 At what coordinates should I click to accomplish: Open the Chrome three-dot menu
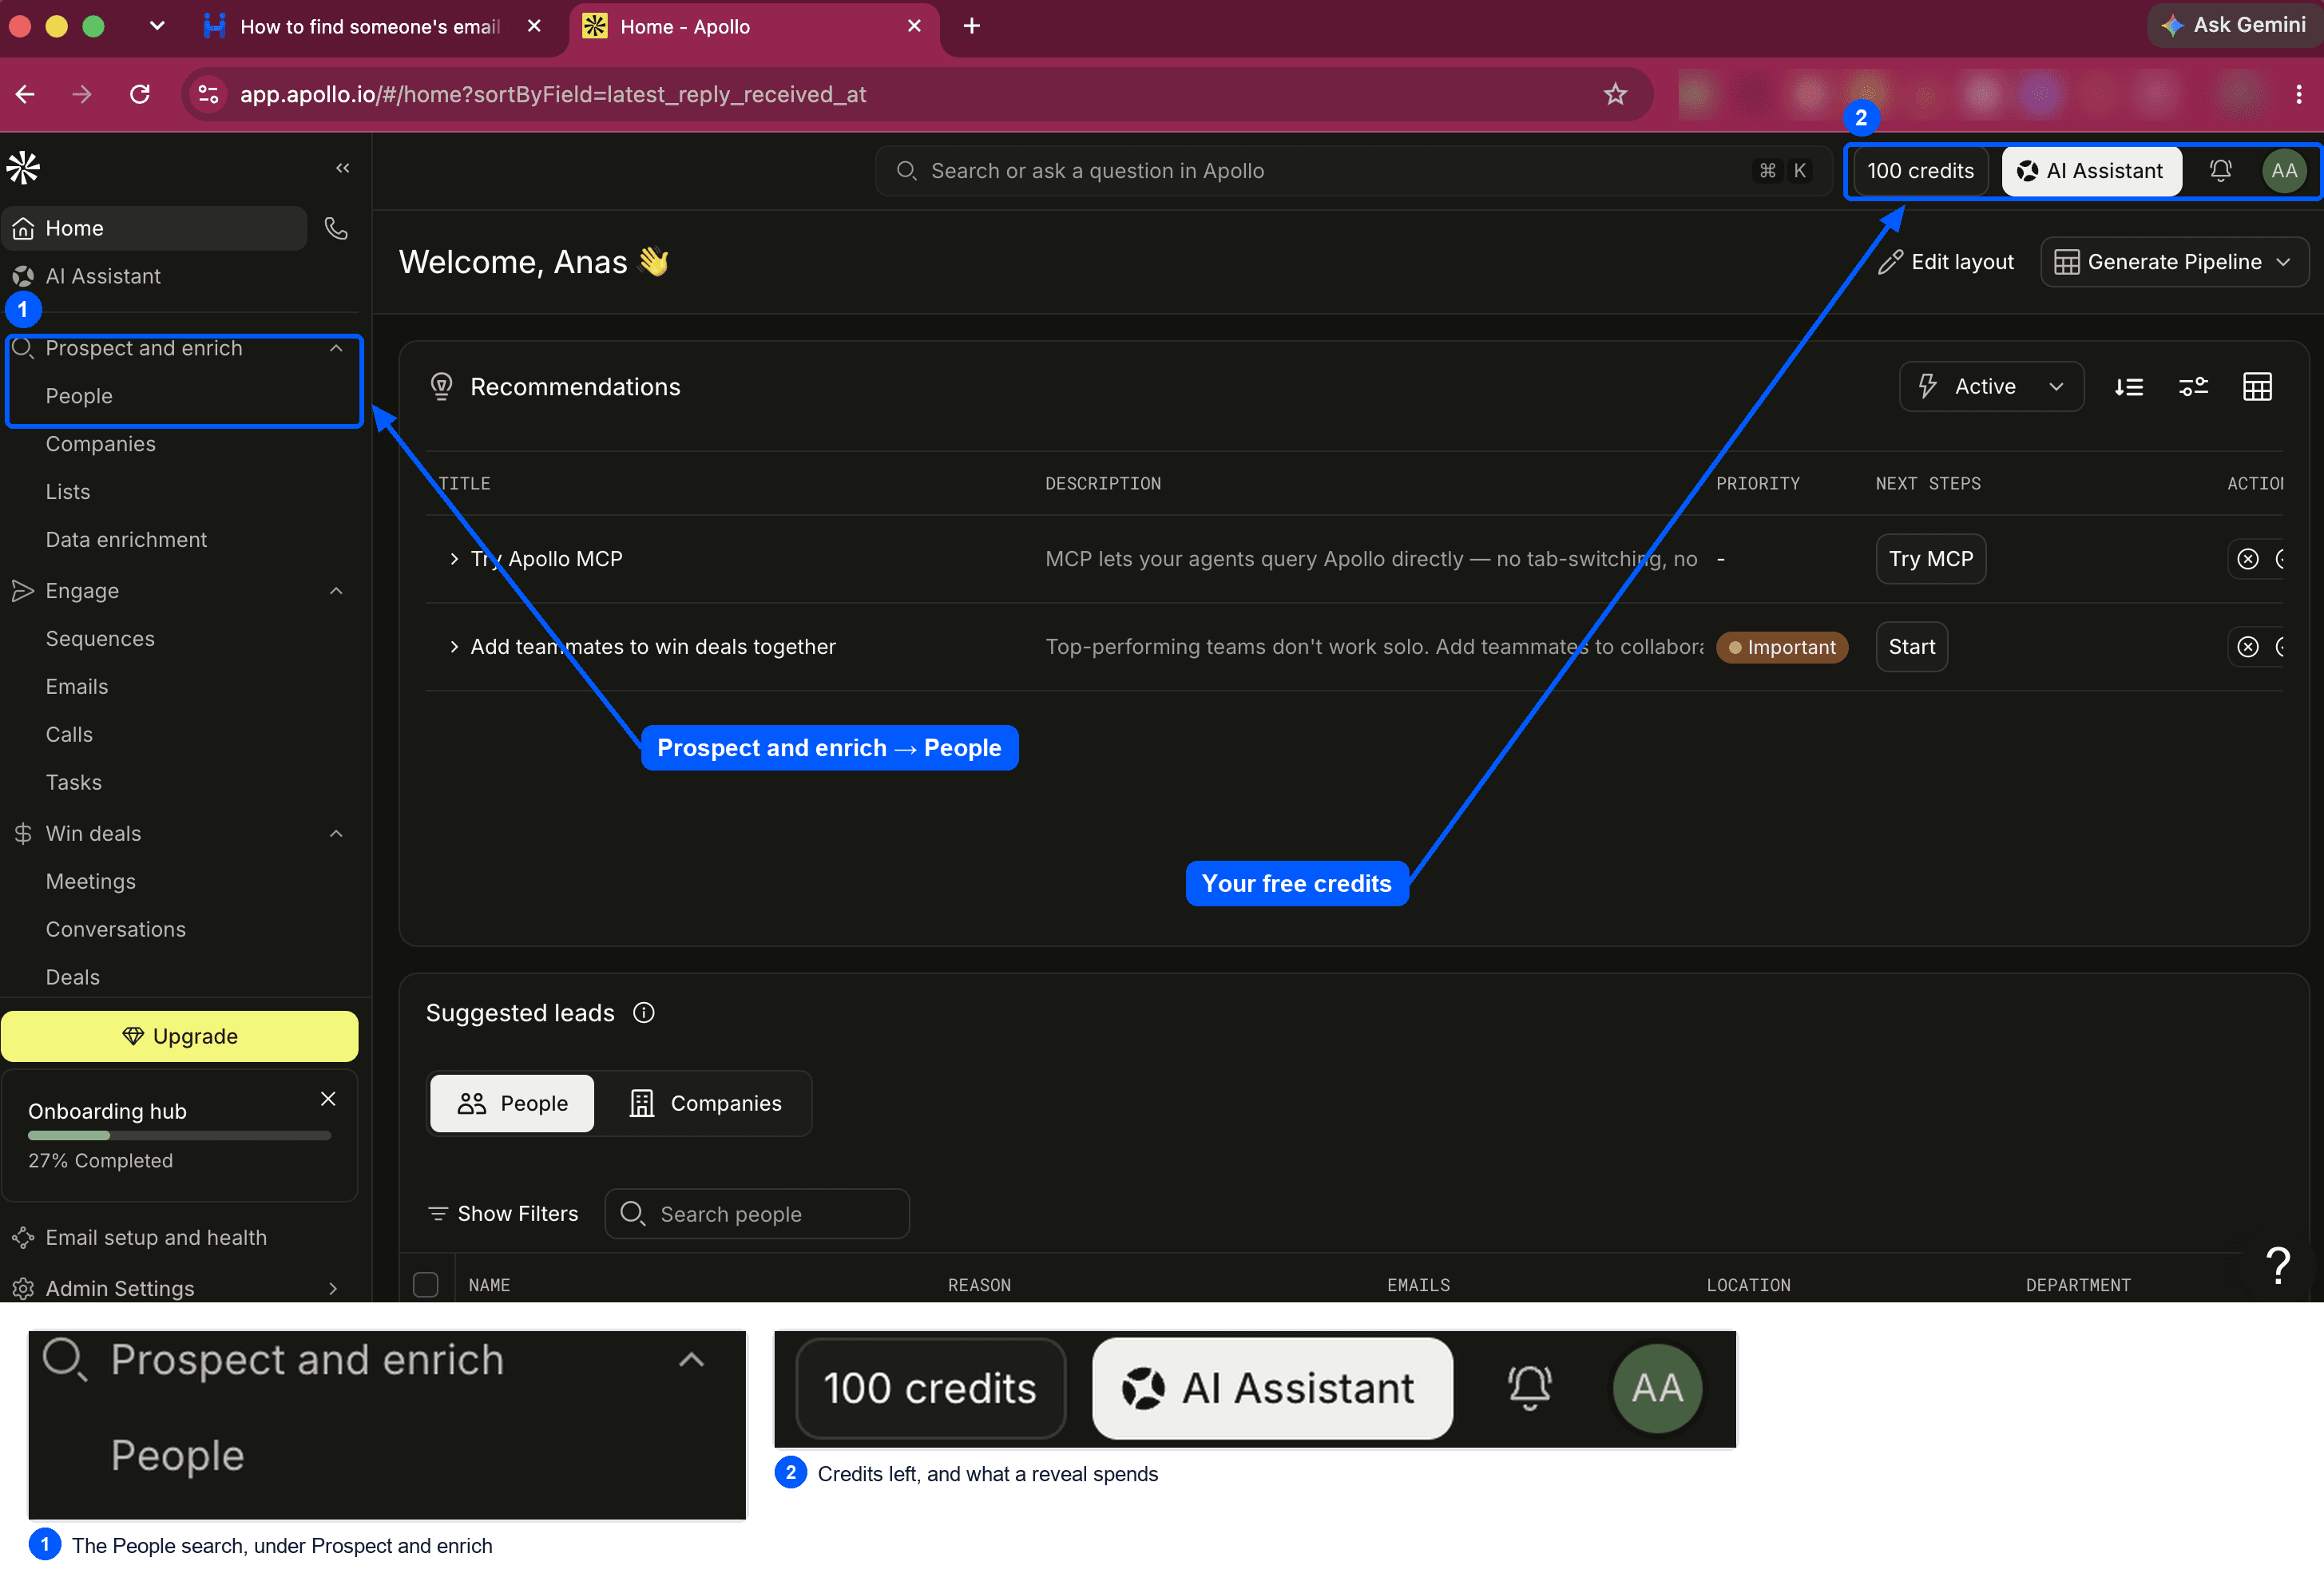click(2299, 94)
